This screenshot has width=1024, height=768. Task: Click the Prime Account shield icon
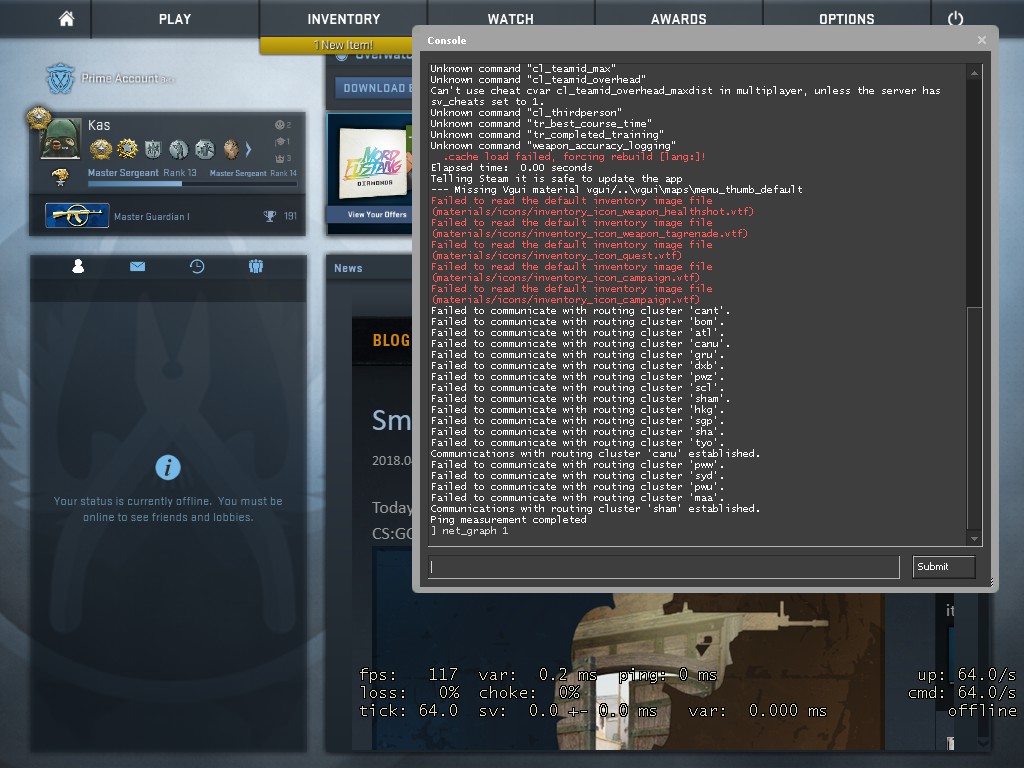(61, 79)
